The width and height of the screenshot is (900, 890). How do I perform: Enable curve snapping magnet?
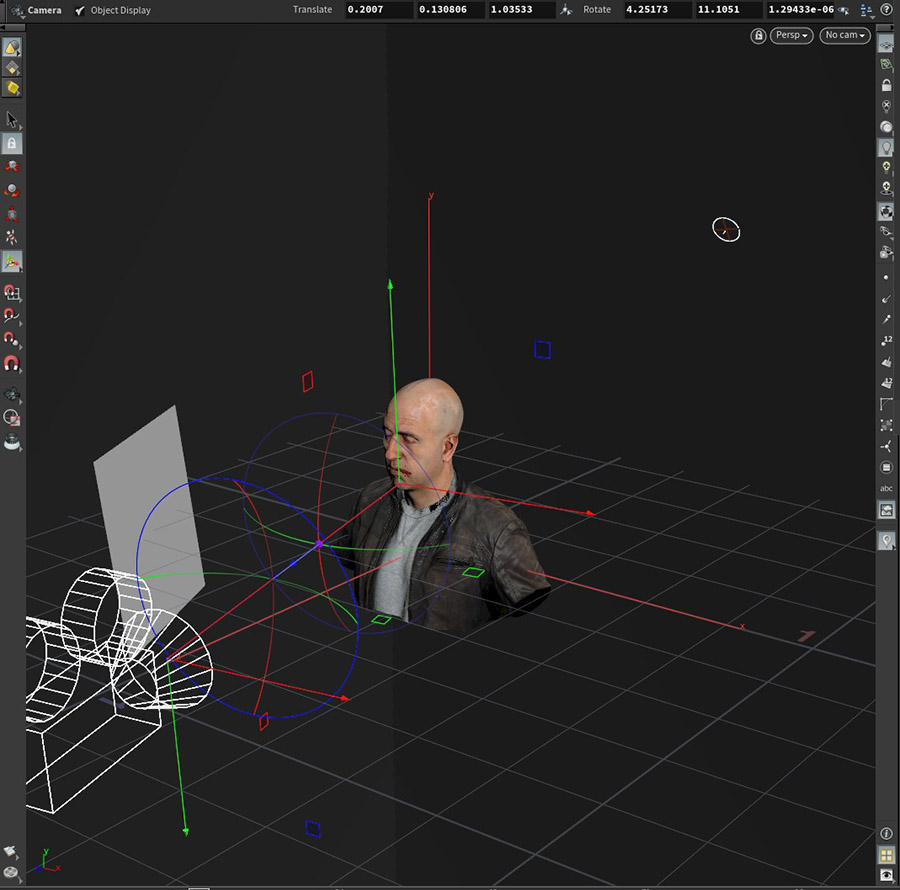pos(11,316)
